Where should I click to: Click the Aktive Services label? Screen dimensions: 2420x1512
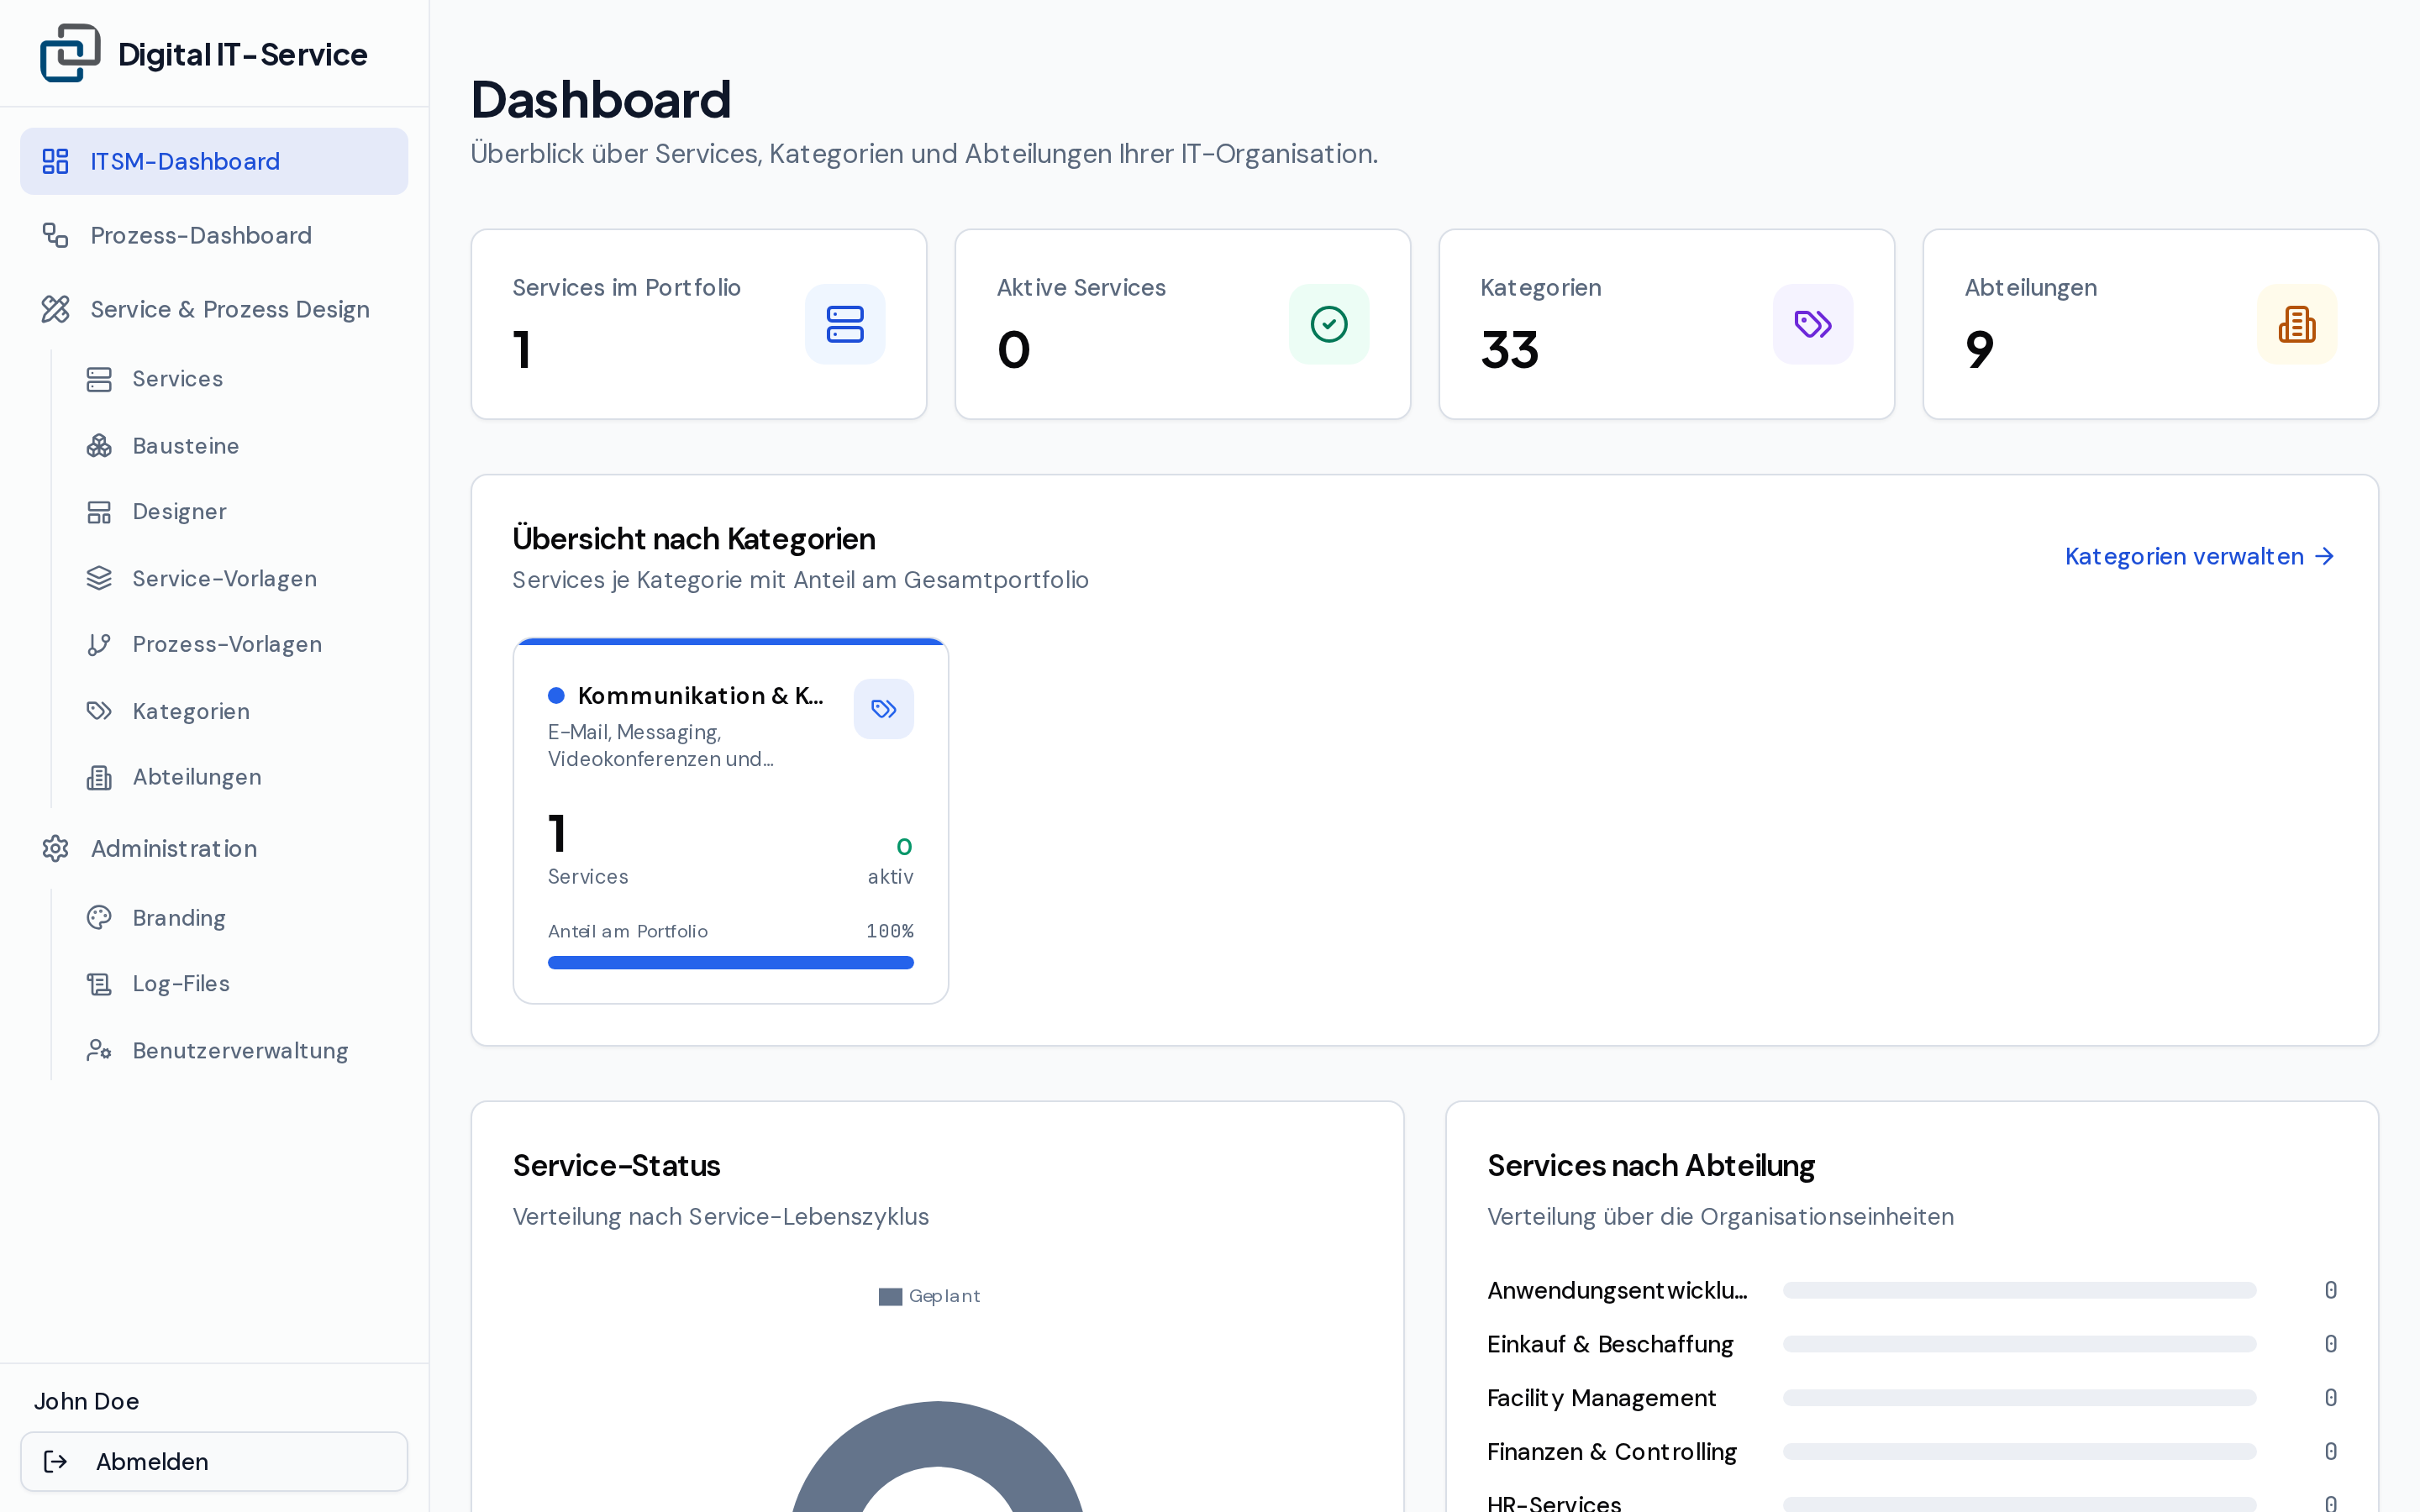click(x=1081, y=287)
